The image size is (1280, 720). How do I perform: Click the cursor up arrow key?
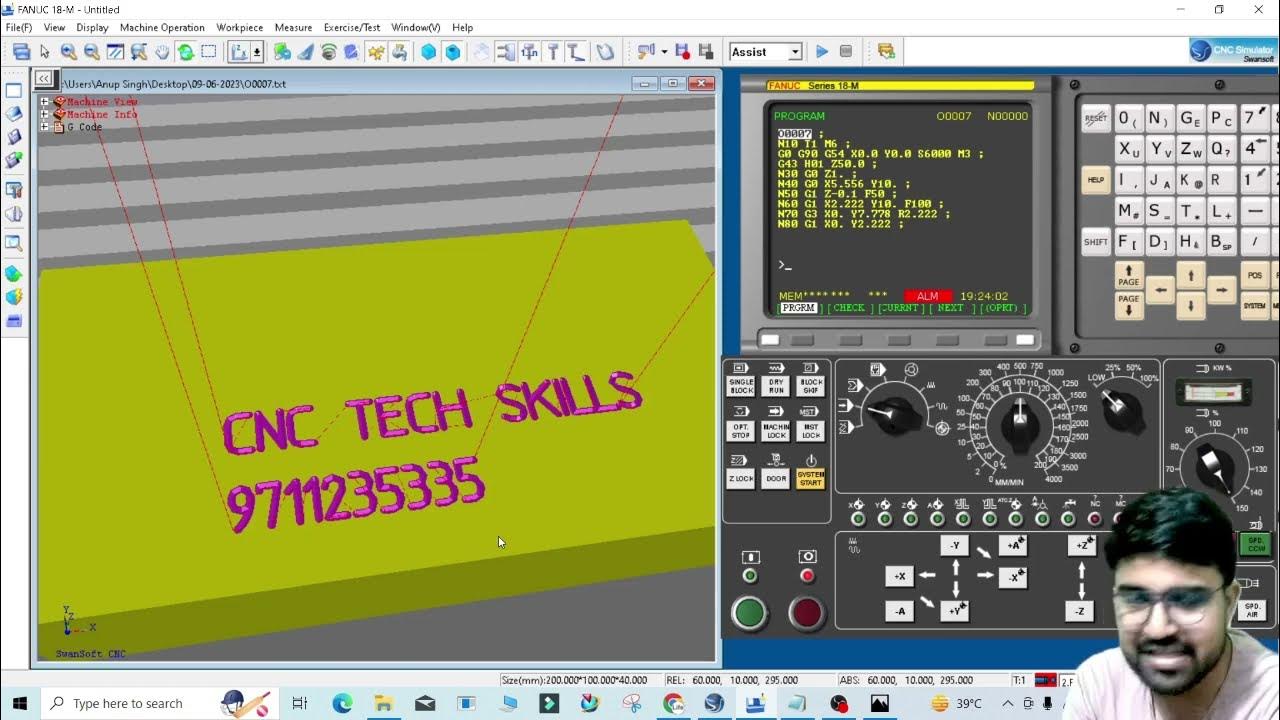point(1191,275)
